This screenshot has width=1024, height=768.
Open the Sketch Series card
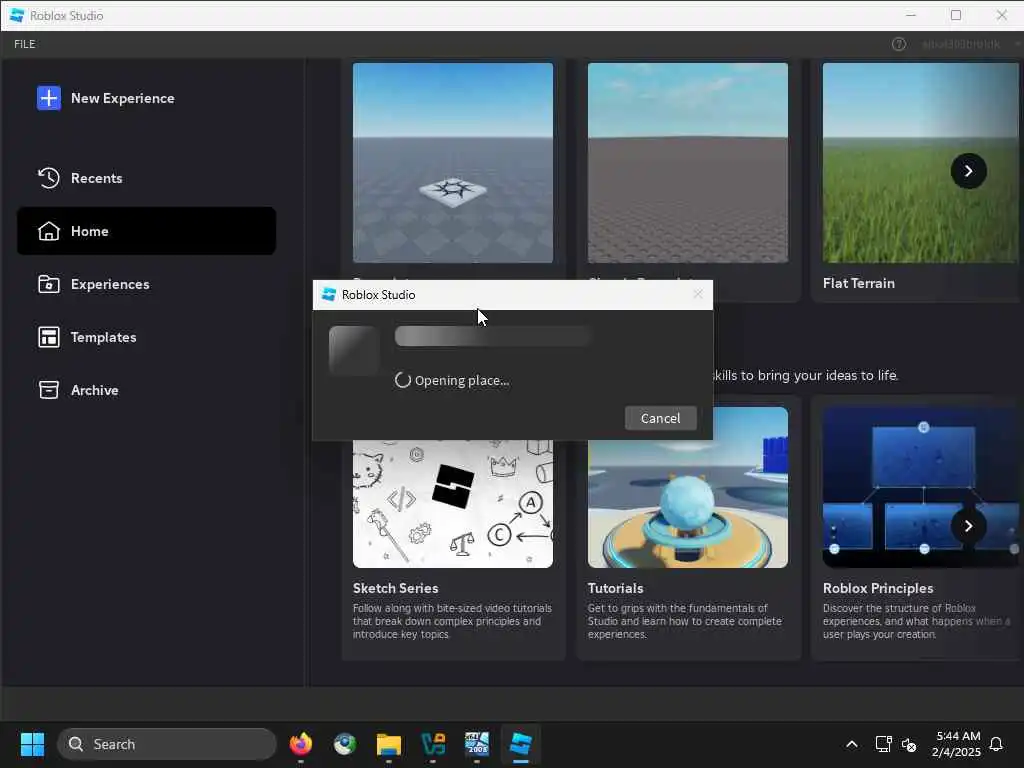(x=453, y=549)
